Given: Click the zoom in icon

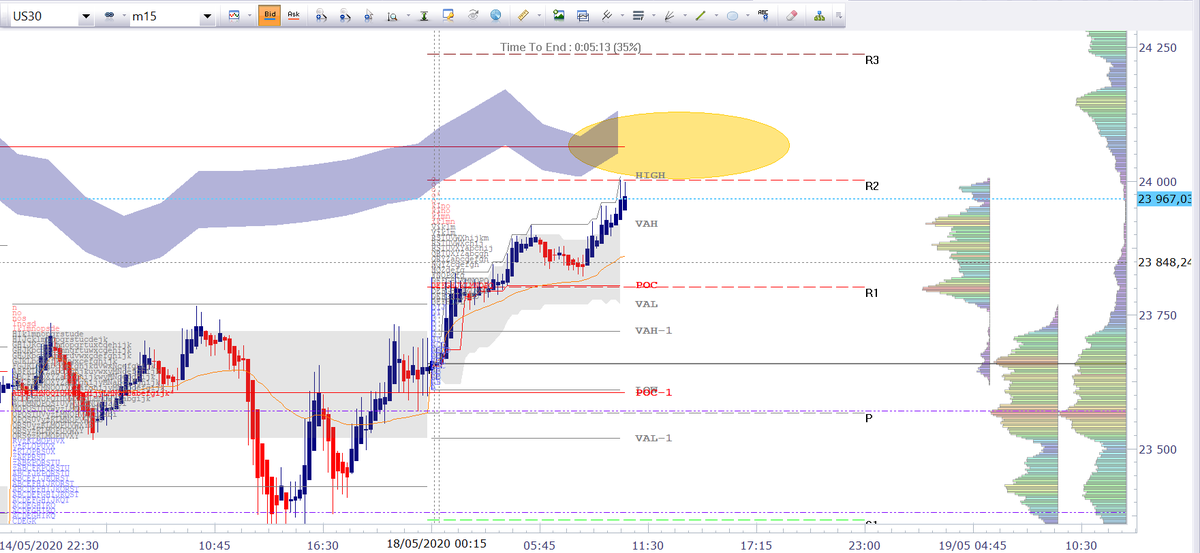Looking at the screenshot, I should (321, 15).
